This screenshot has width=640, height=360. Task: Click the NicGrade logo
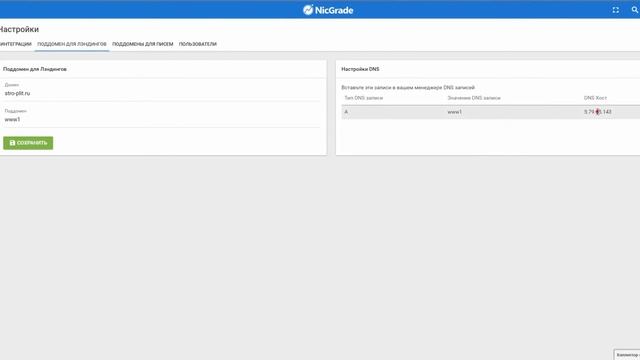tap(328, 10)
